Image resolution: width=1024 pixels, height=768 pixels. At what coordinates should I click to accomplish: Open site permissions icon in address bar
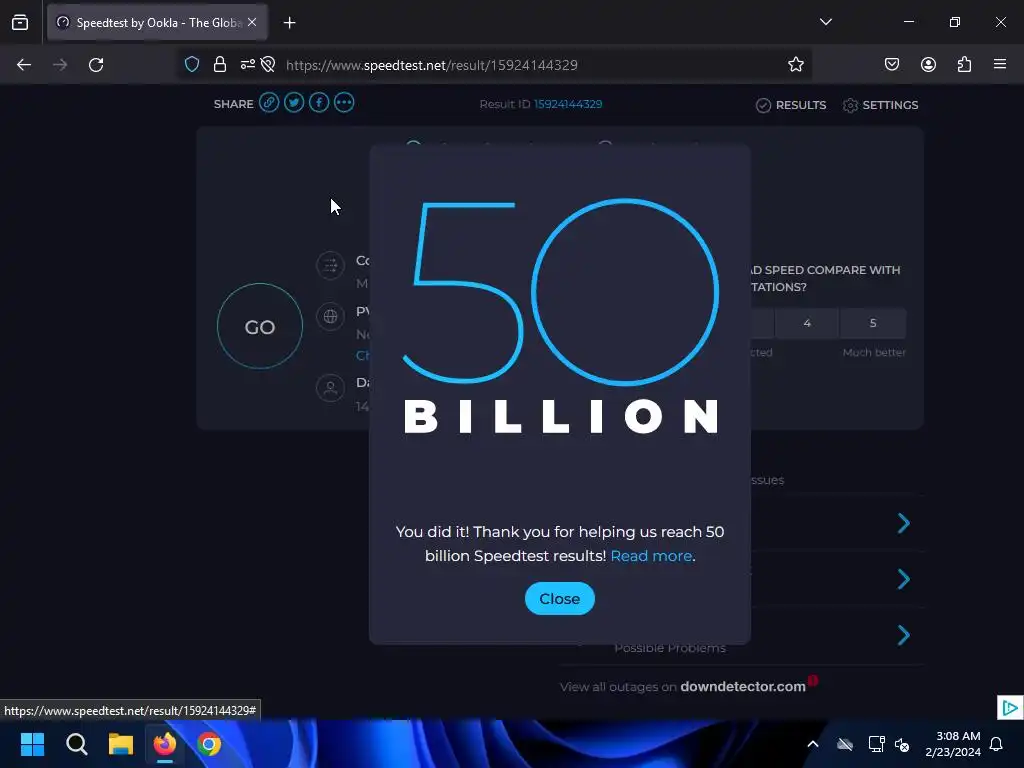(248, 65)
